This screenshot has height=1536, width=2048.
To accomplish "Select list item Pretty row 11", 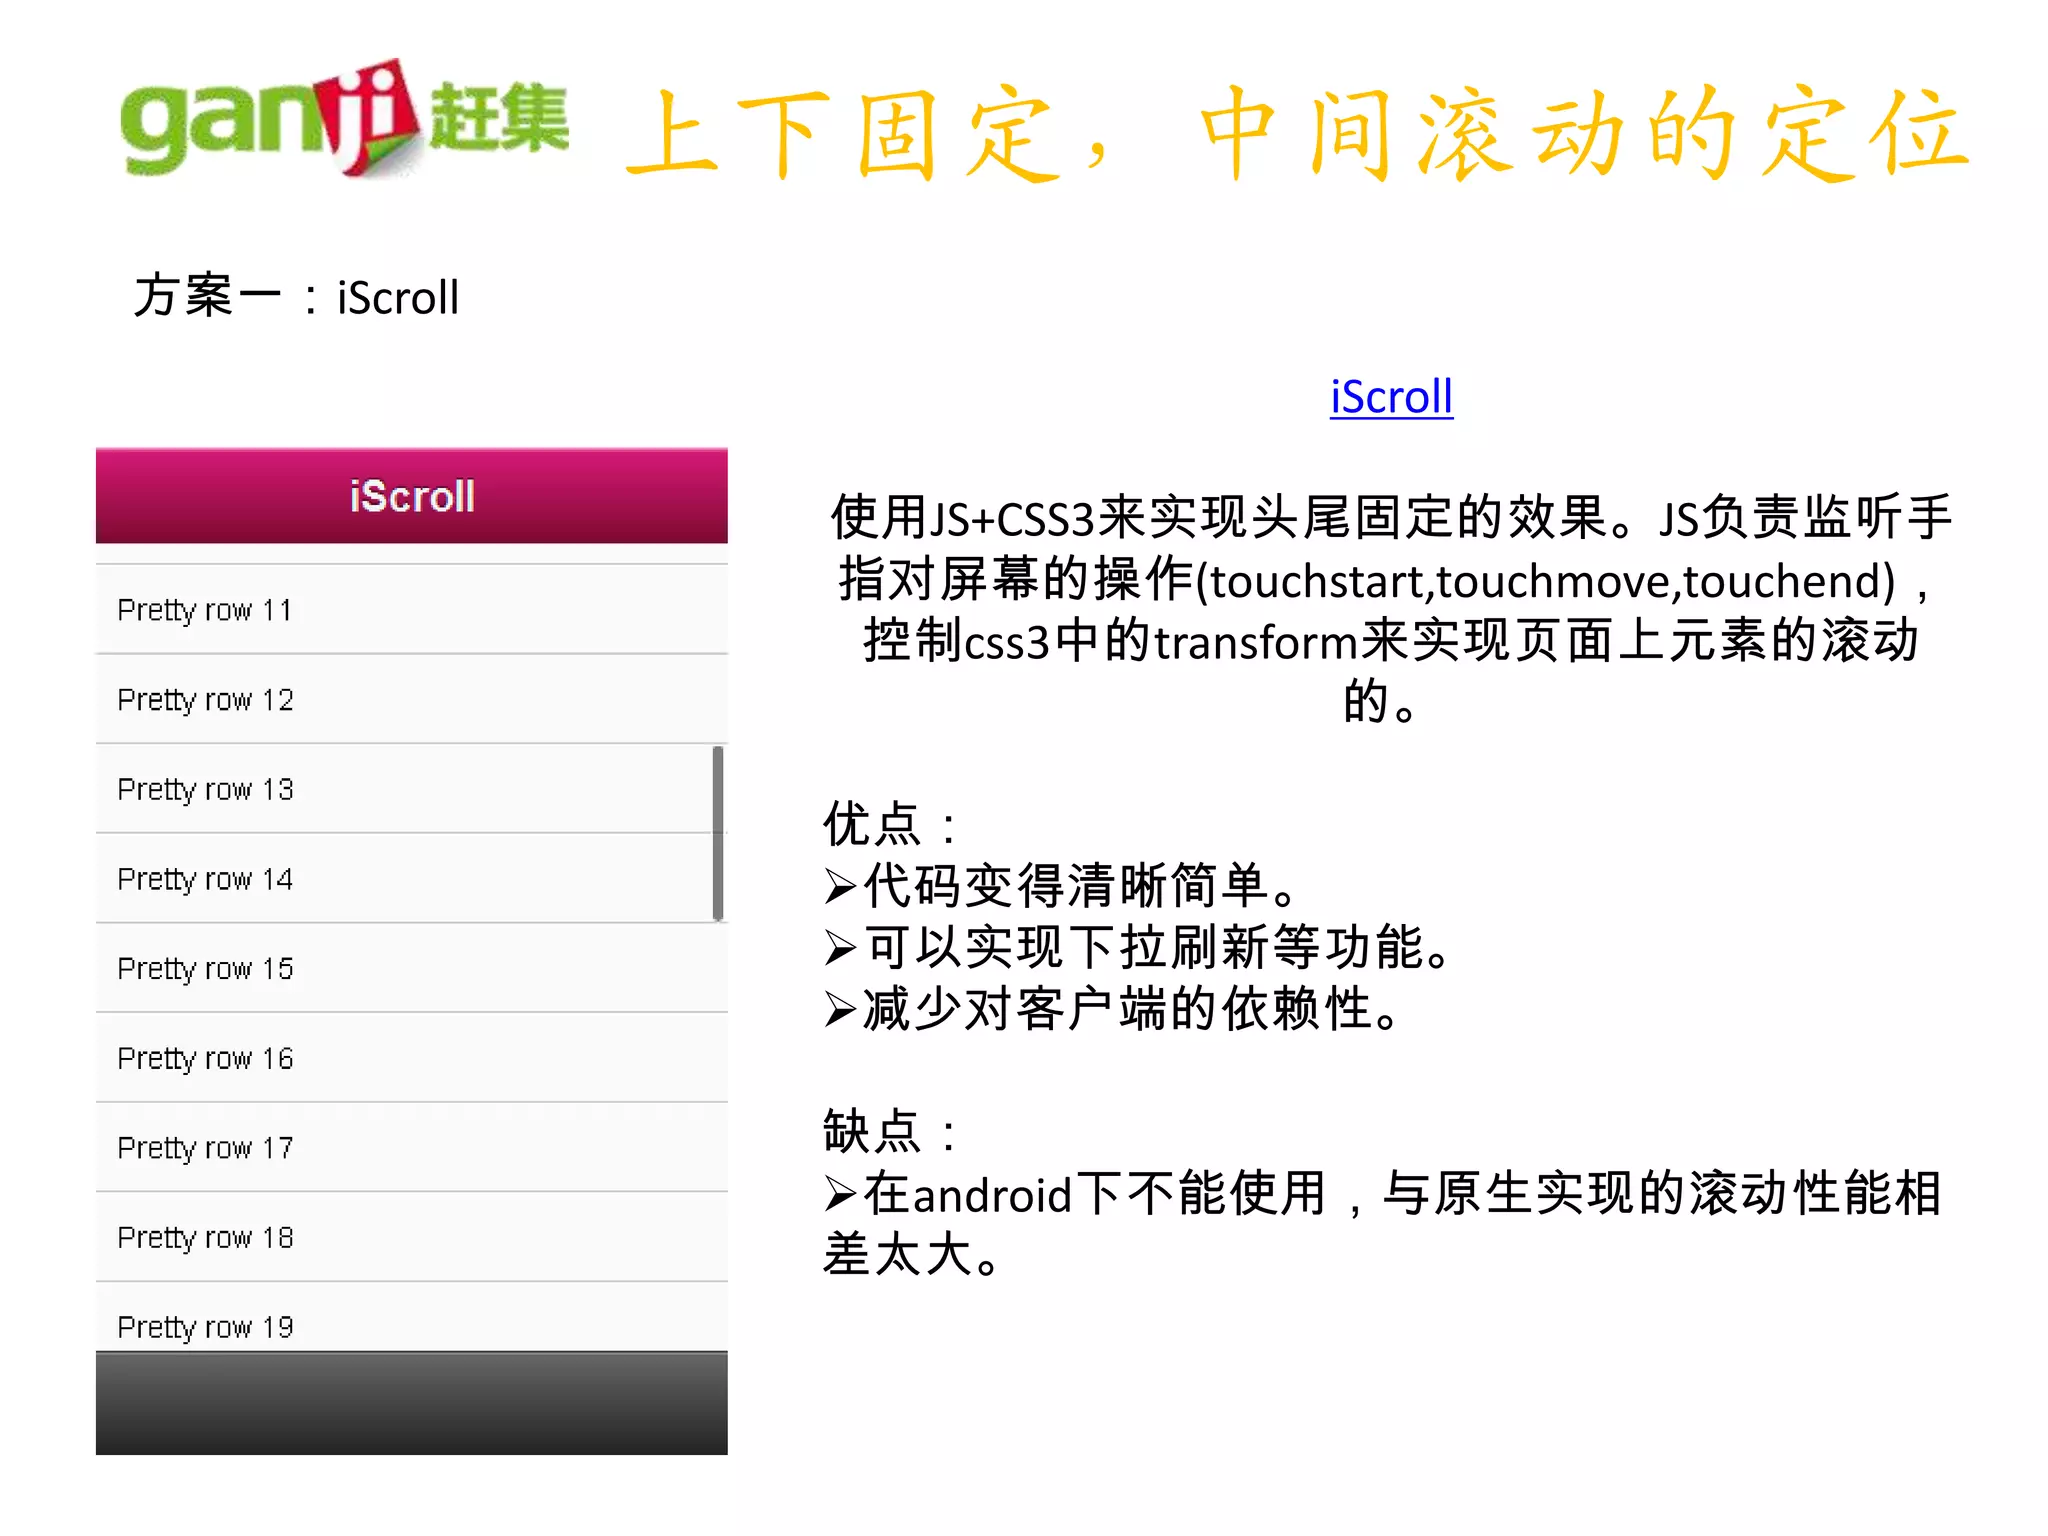I will pyautogui.click(x=412, y=609).
